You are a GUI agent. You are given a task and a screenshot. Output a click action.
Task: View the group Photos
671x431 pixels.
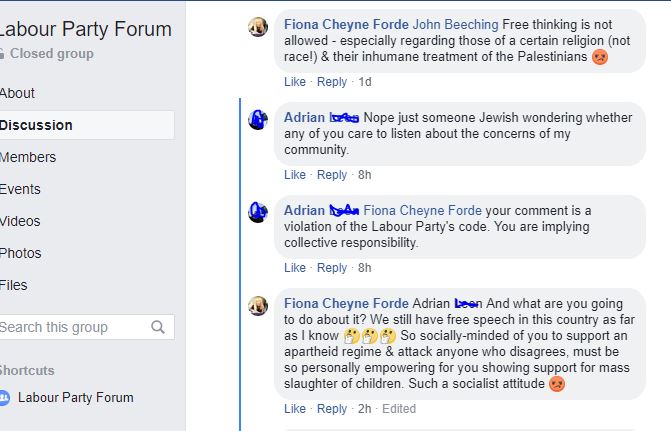(20, 253)
